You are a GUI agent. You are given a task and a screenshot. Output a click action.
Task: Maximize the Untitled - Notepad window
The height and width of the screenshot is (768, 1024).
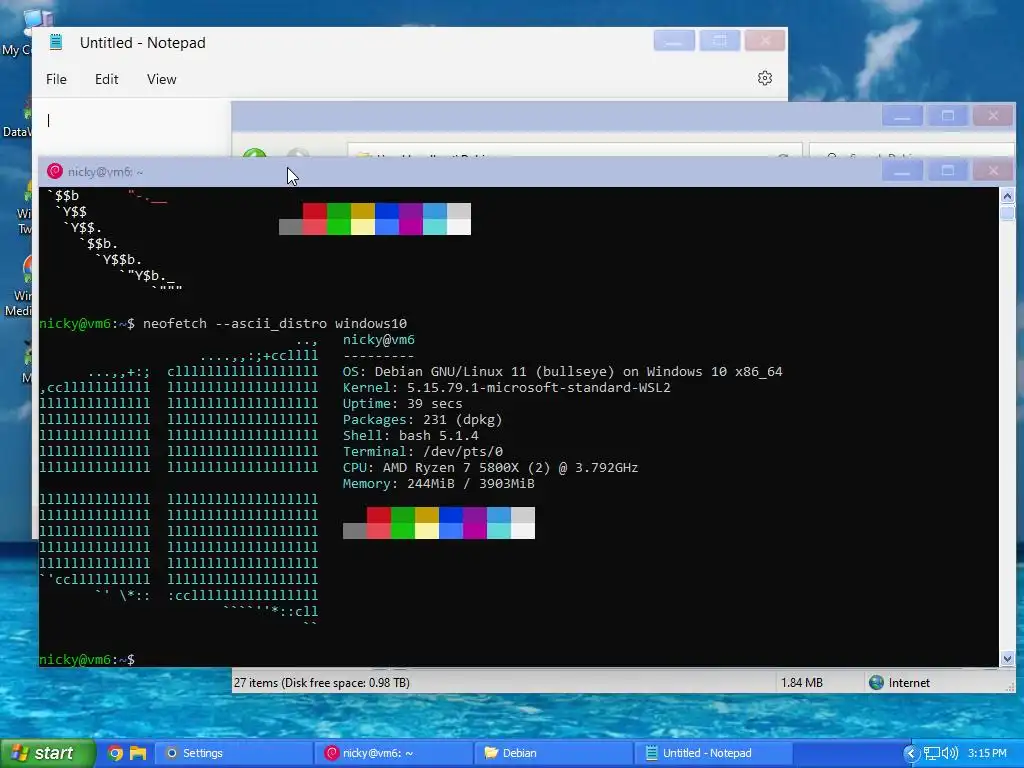(720, 40)
